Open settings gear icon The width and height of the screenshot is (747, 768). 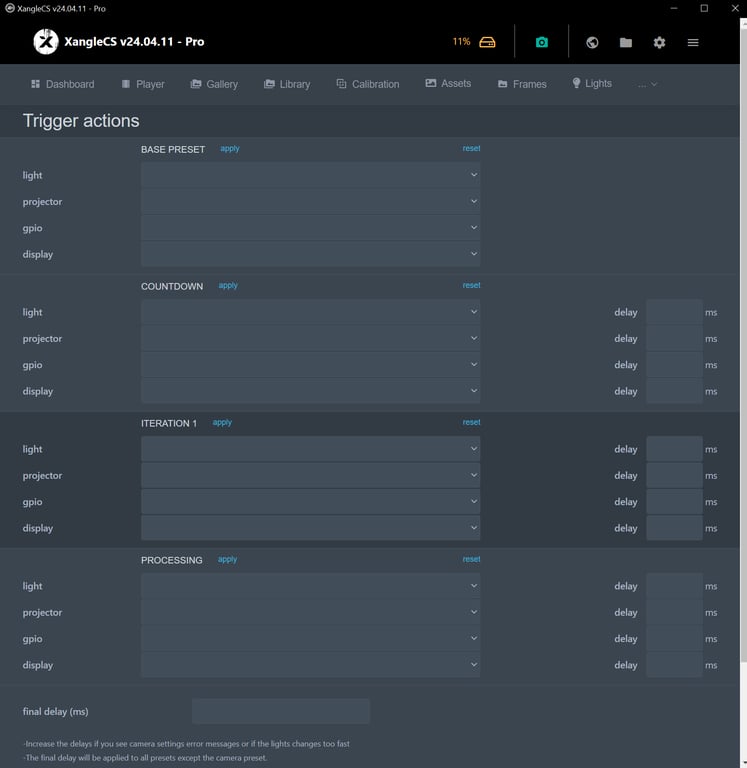tap(659, 42)
